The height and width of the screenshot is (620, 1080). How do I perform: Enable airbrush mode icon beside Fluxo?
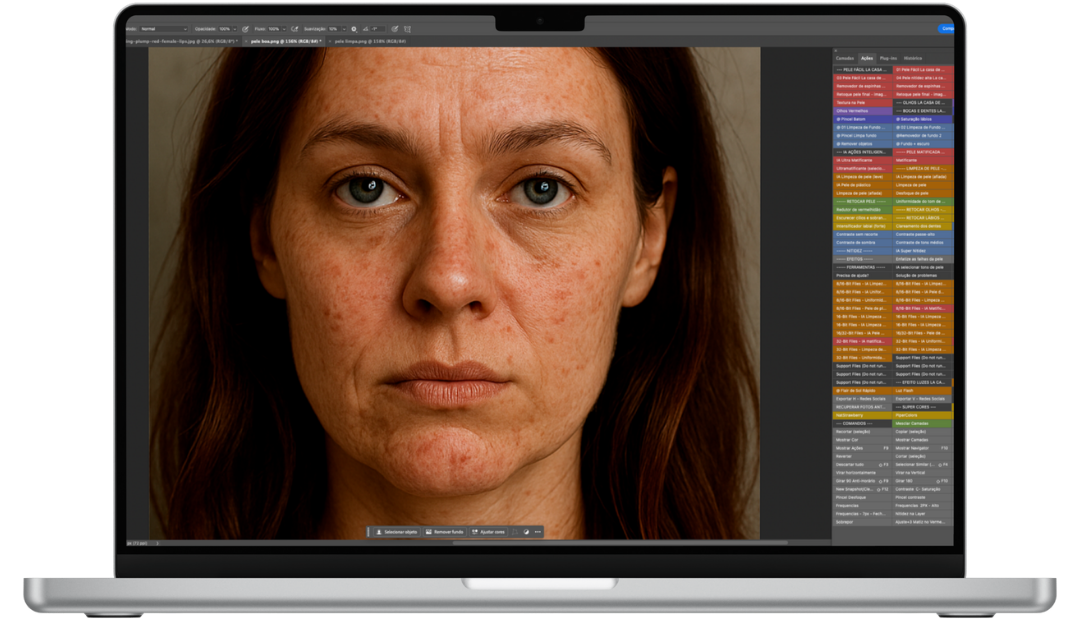[294, 29]
